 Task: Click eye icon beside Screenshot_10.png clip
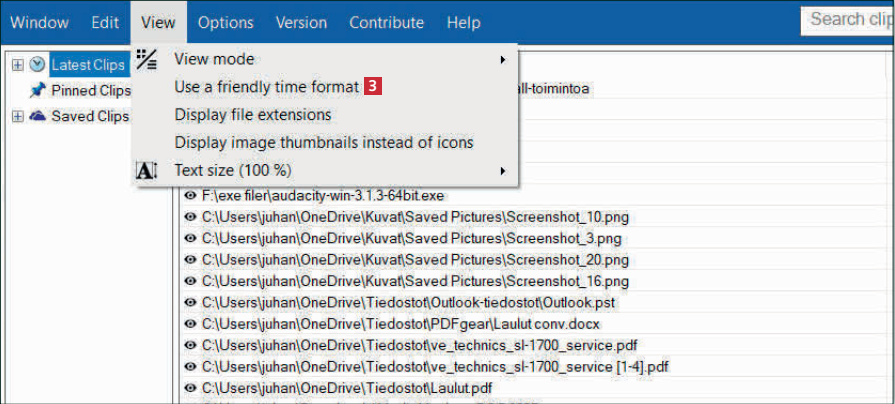[190, 217]
